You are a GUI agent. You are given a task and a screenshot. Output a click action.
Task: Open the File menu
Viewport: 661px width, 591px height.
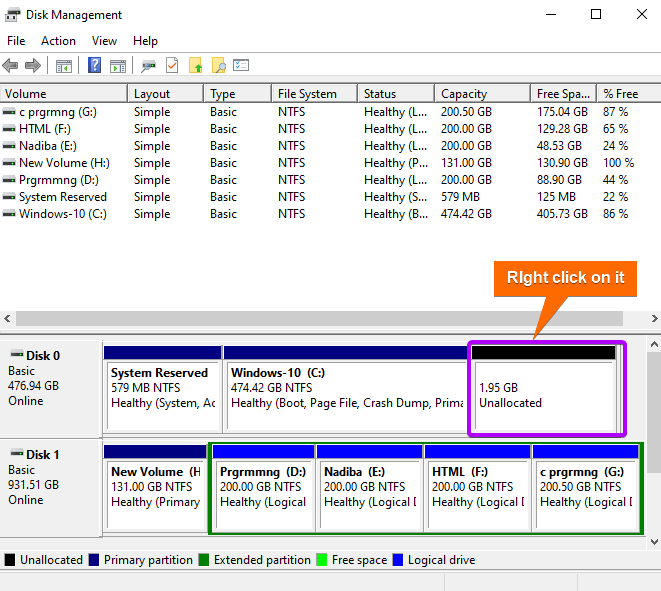point(16,41)
